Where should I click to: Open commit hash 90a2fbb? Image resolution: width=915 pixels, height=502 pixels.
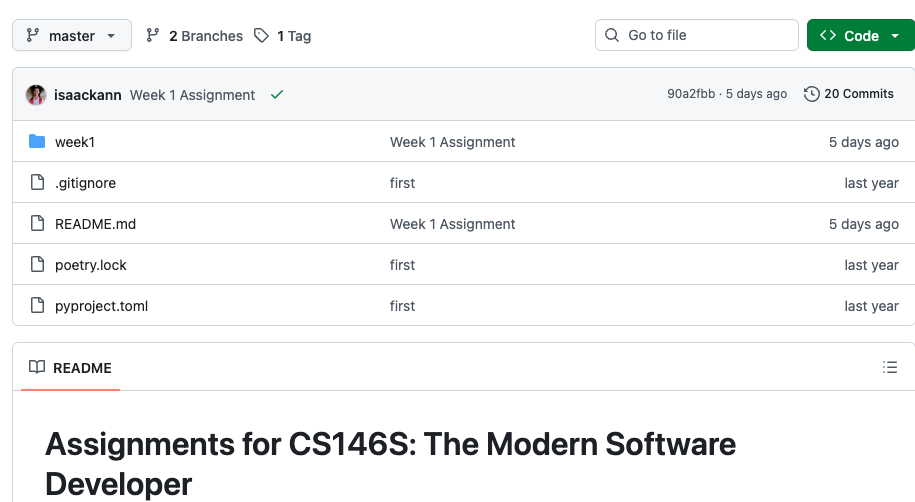tap(691, 94)
